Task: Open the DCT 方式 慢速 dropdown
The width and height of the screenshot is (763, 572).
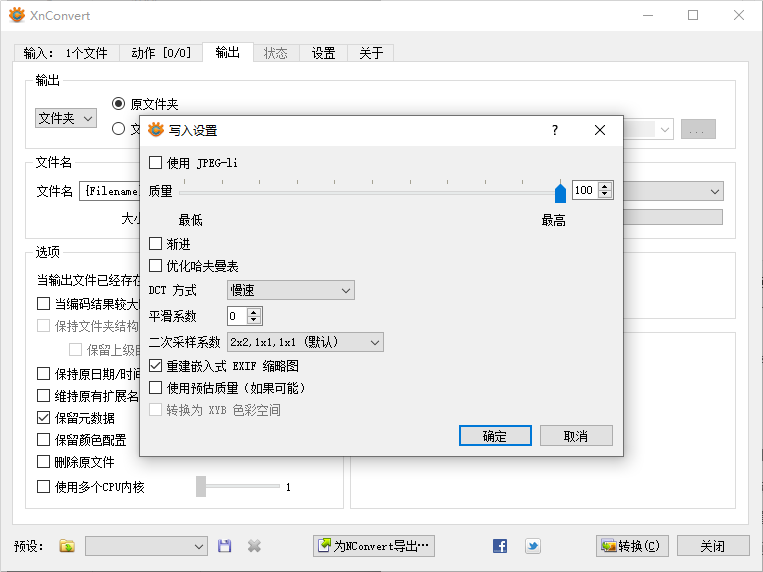Action: click(x=291, y=290)
